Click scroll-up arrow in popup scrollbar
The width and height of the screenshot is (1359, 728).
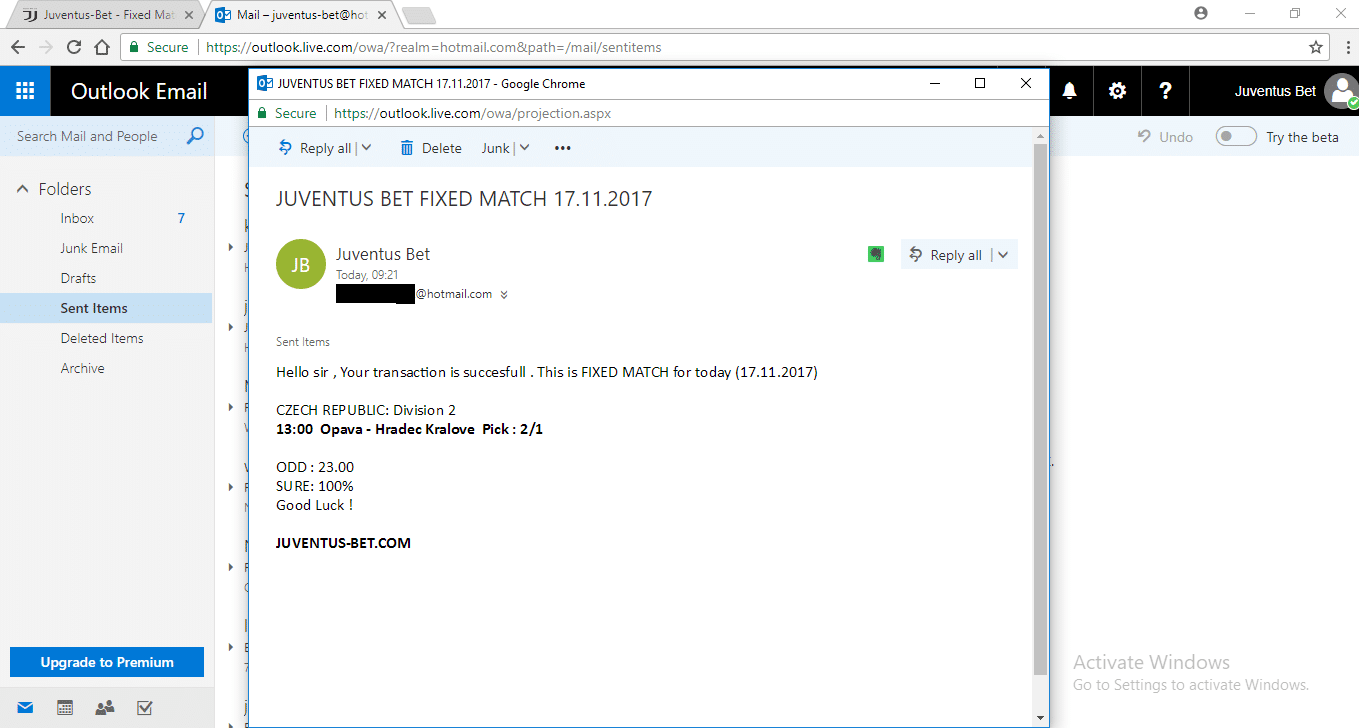click(x=1040, y=135)
